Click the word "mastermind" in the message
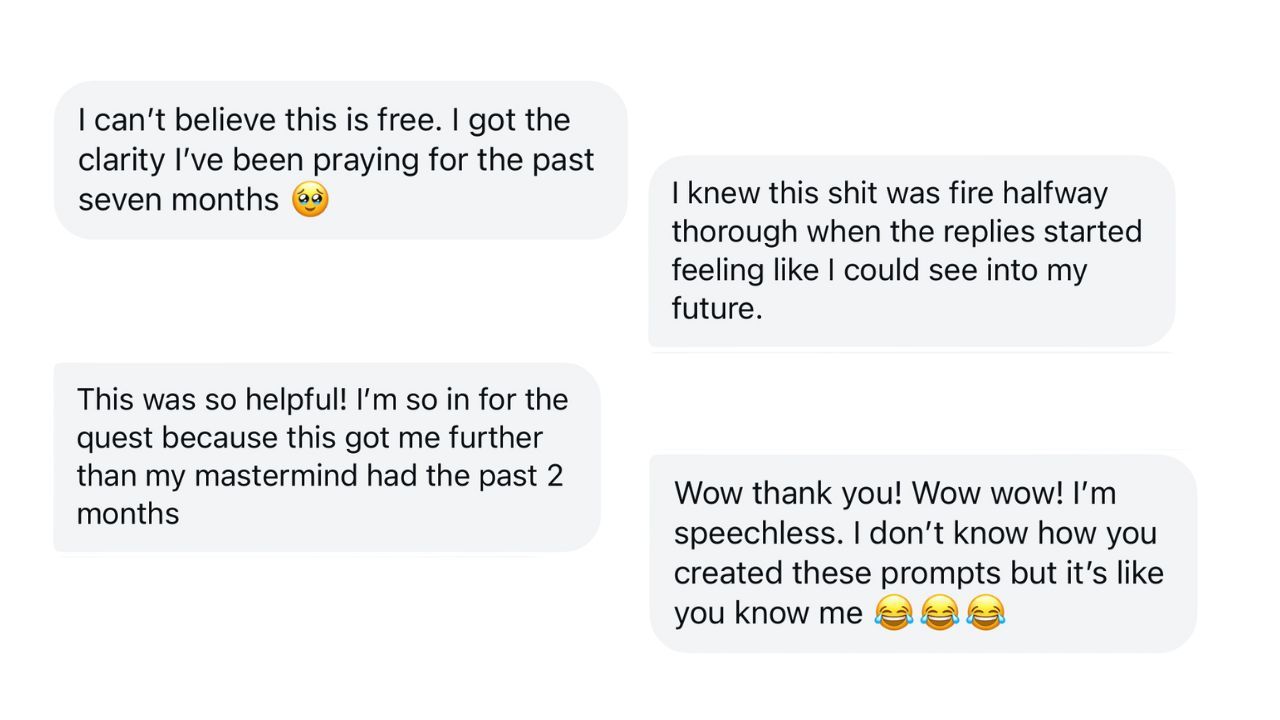The image size is (1280, 720). point(275,475)
